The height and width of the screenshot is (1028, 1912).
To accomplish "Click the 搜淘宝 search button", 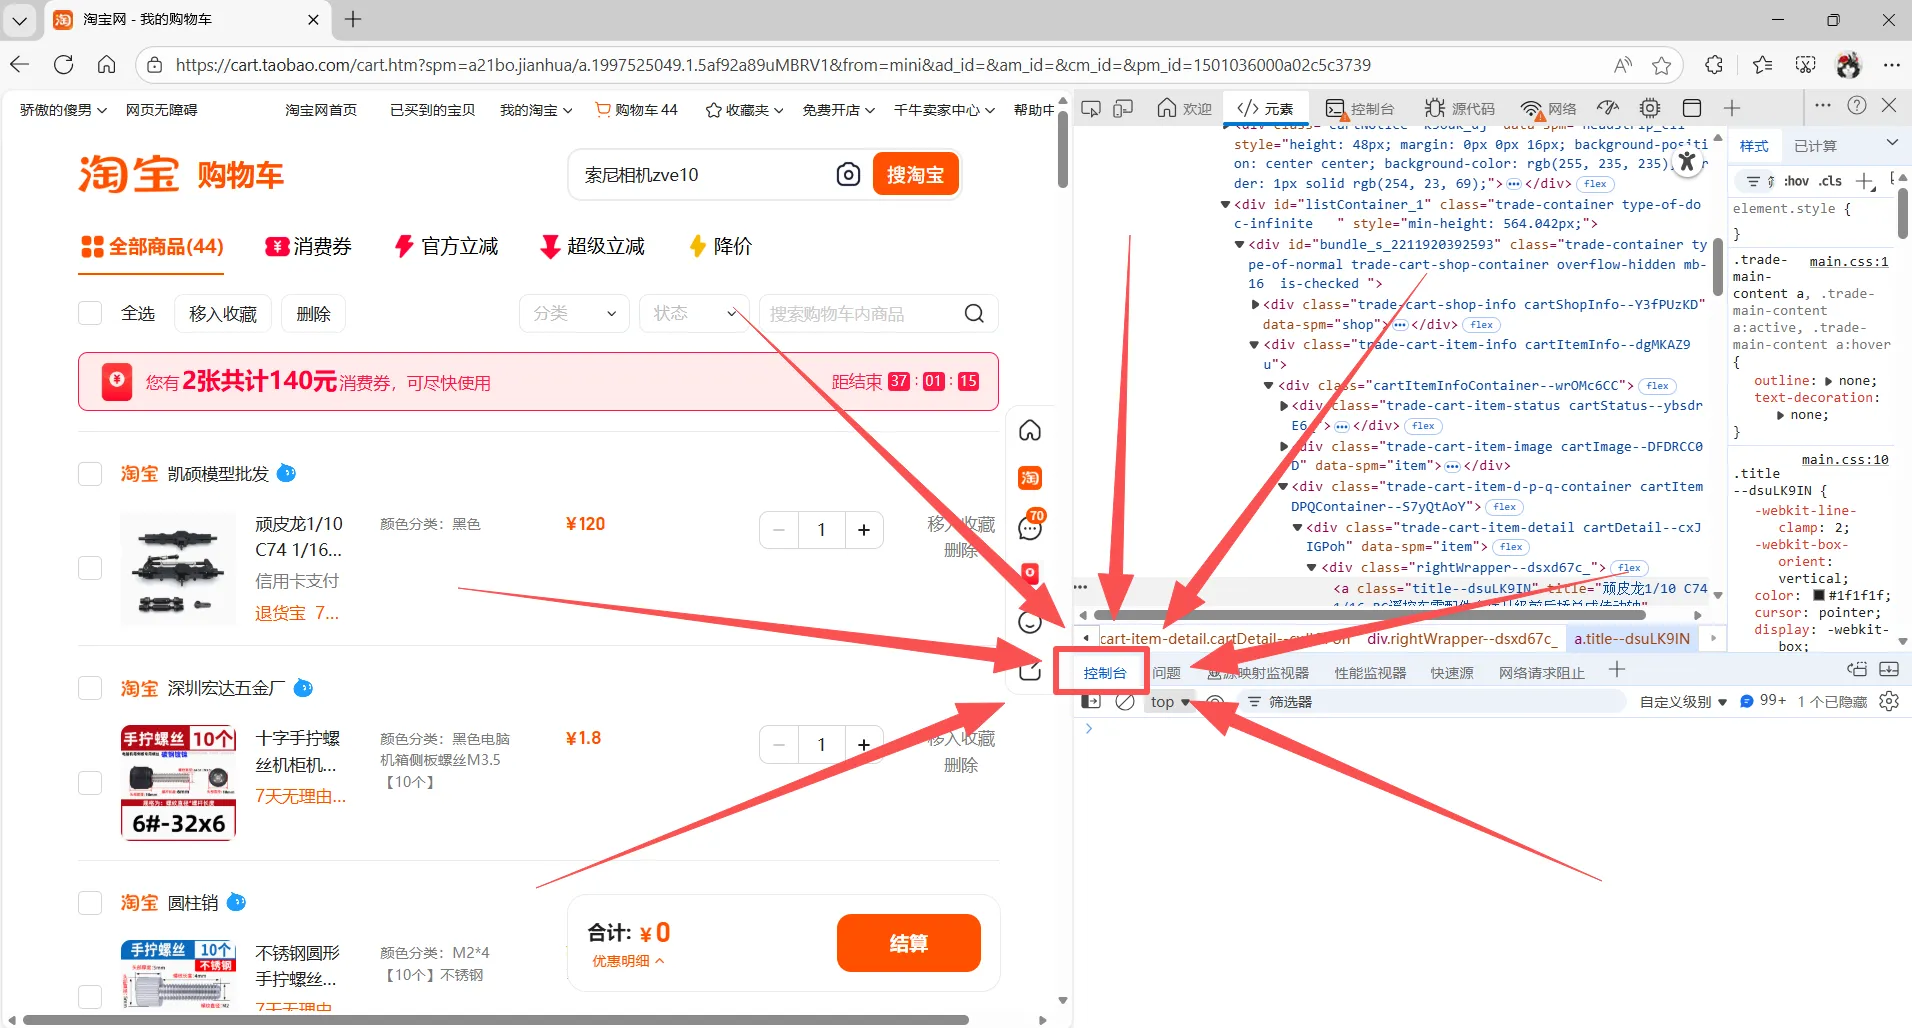I will pos(915,175).
